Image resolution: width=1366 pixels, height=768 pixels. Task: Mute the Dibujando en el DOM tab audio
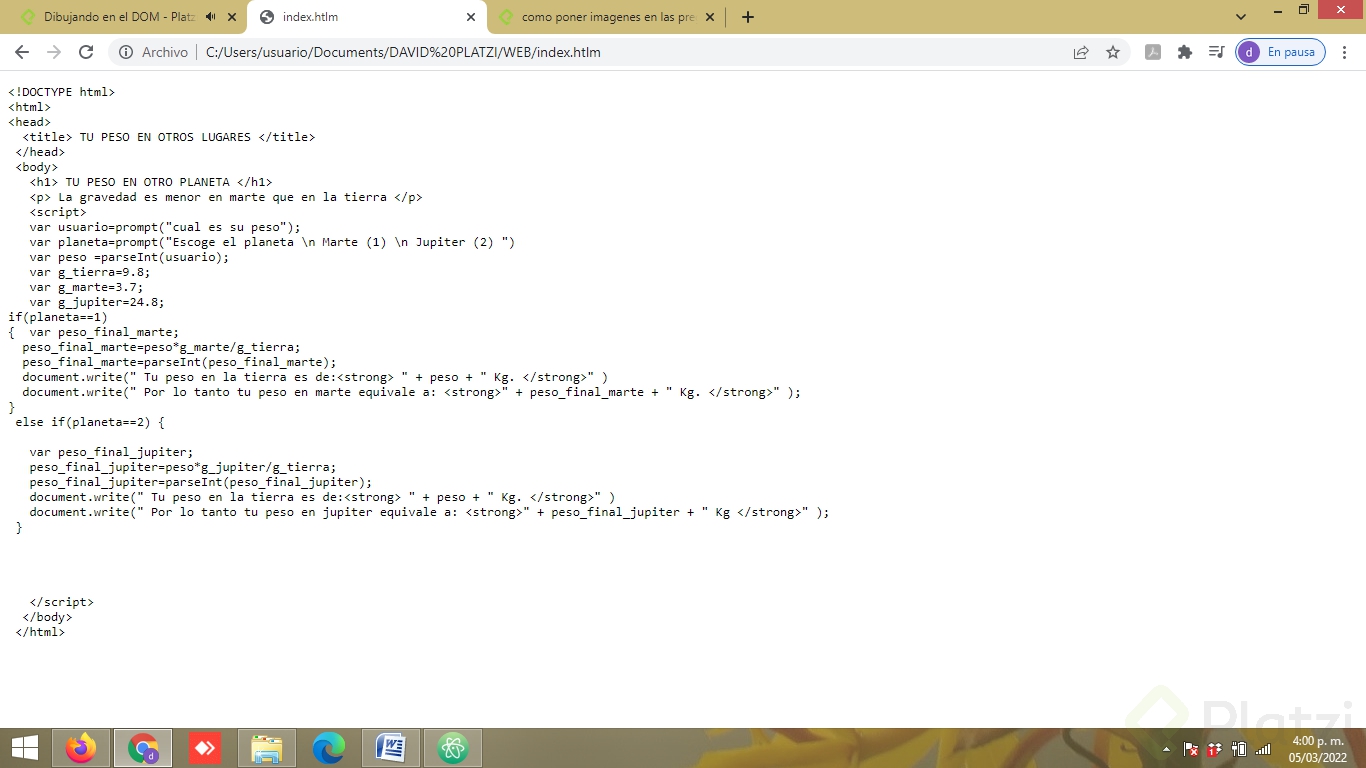tap(211, 17)
